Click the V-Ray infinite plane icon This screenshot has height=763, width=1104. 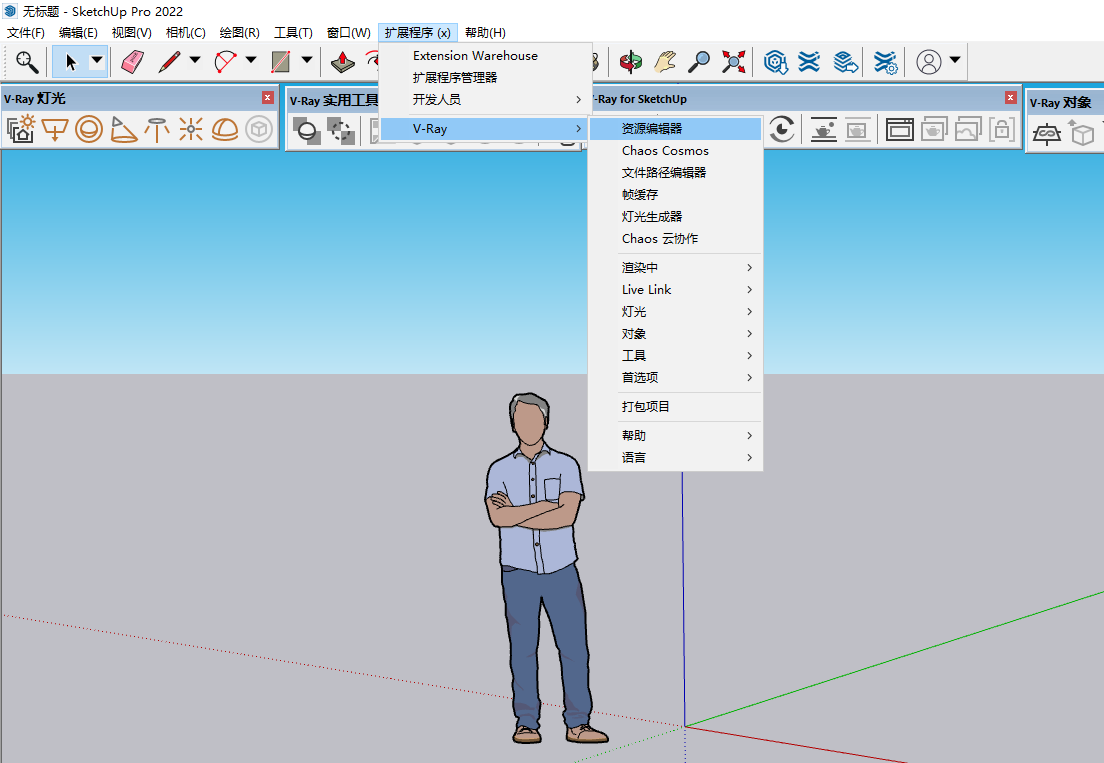point(1046,132)
